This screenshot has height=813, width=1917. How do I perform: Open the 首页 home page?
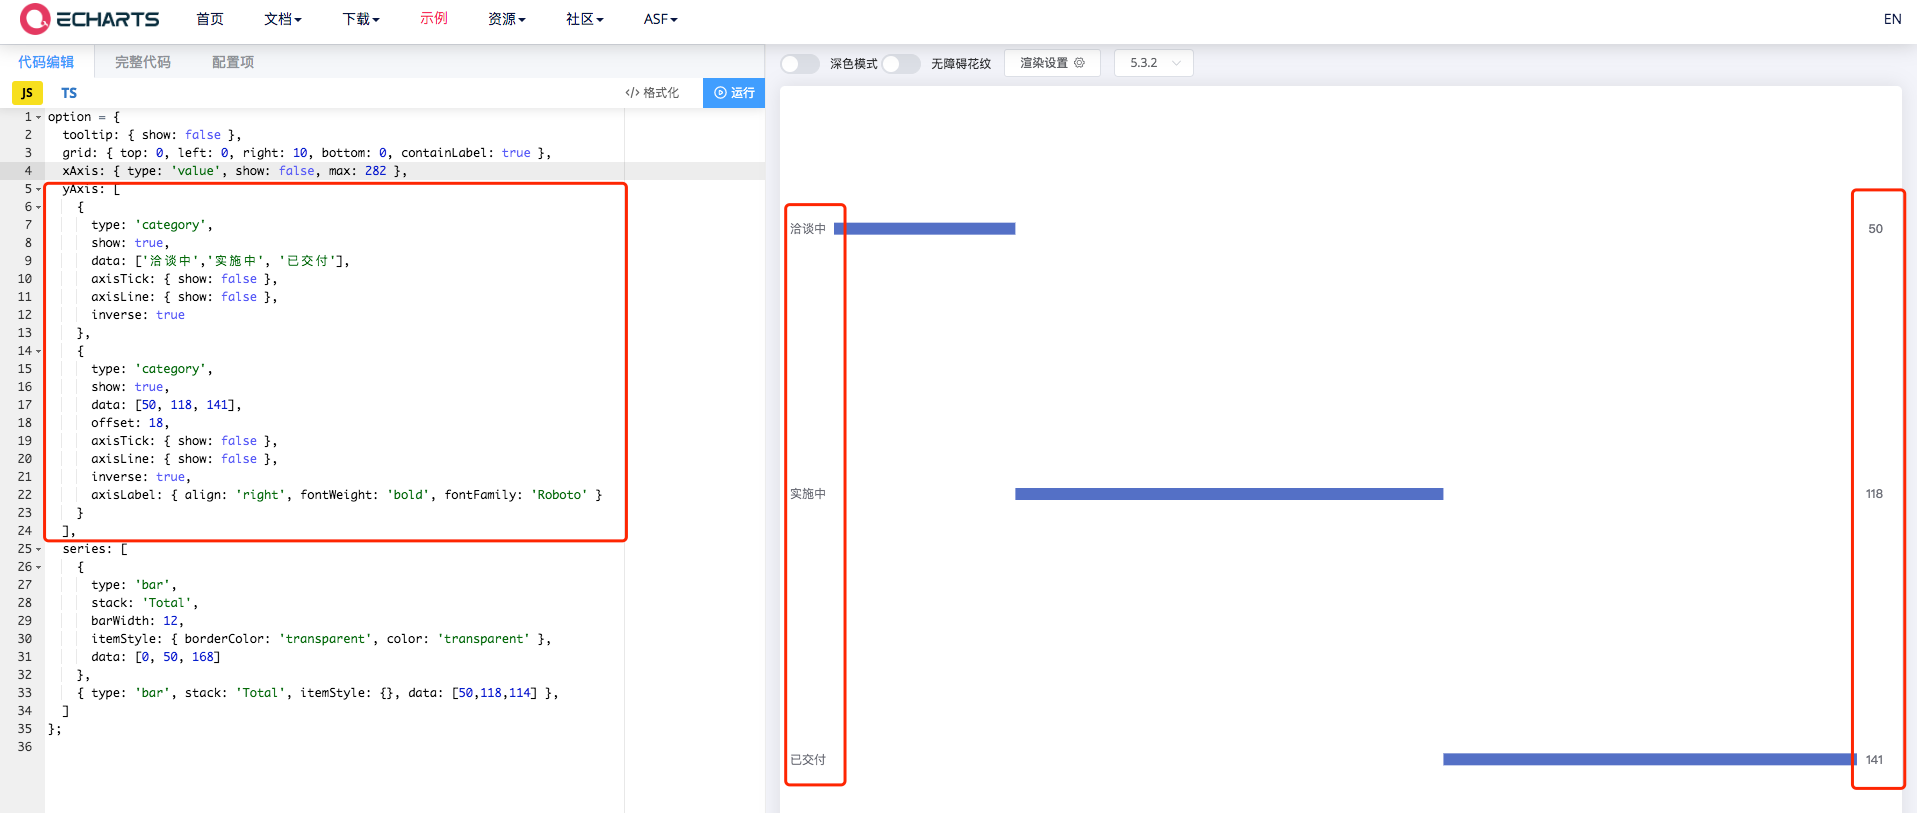coord(210,19)
